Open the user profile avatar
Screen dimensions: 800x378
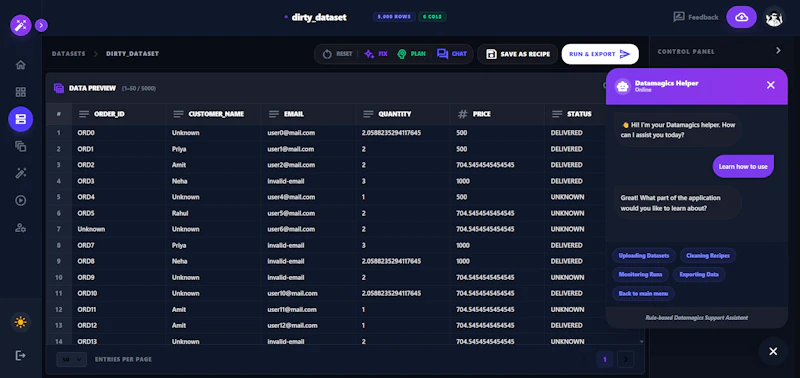coord(774,17)
